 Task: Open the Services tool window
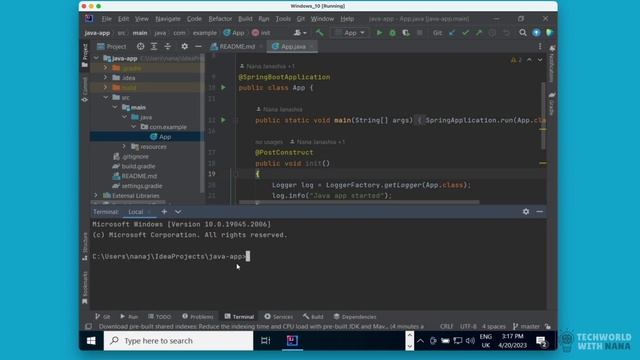click(x=278, y=317)
